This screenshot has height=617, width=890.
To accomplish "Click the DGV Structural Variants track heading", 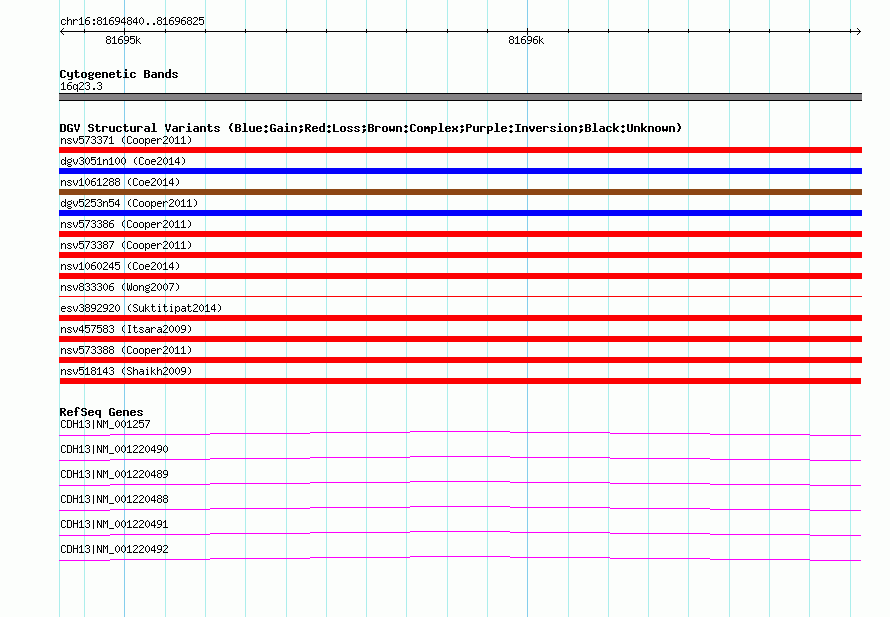I will [x=371, y=128].
